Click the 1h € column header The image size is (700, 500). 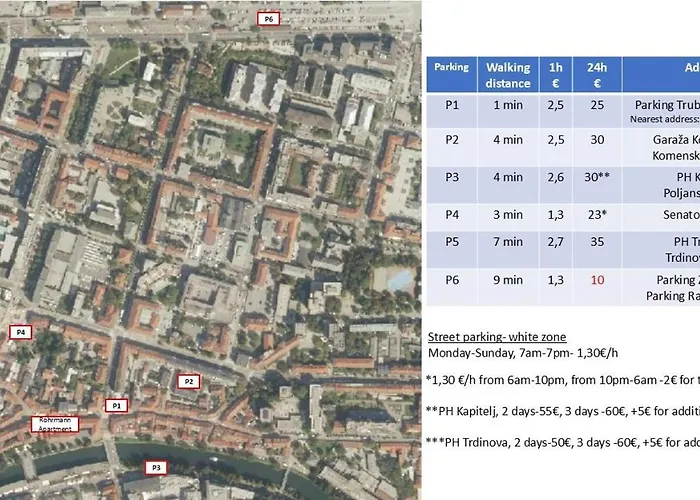coord(557,76)
